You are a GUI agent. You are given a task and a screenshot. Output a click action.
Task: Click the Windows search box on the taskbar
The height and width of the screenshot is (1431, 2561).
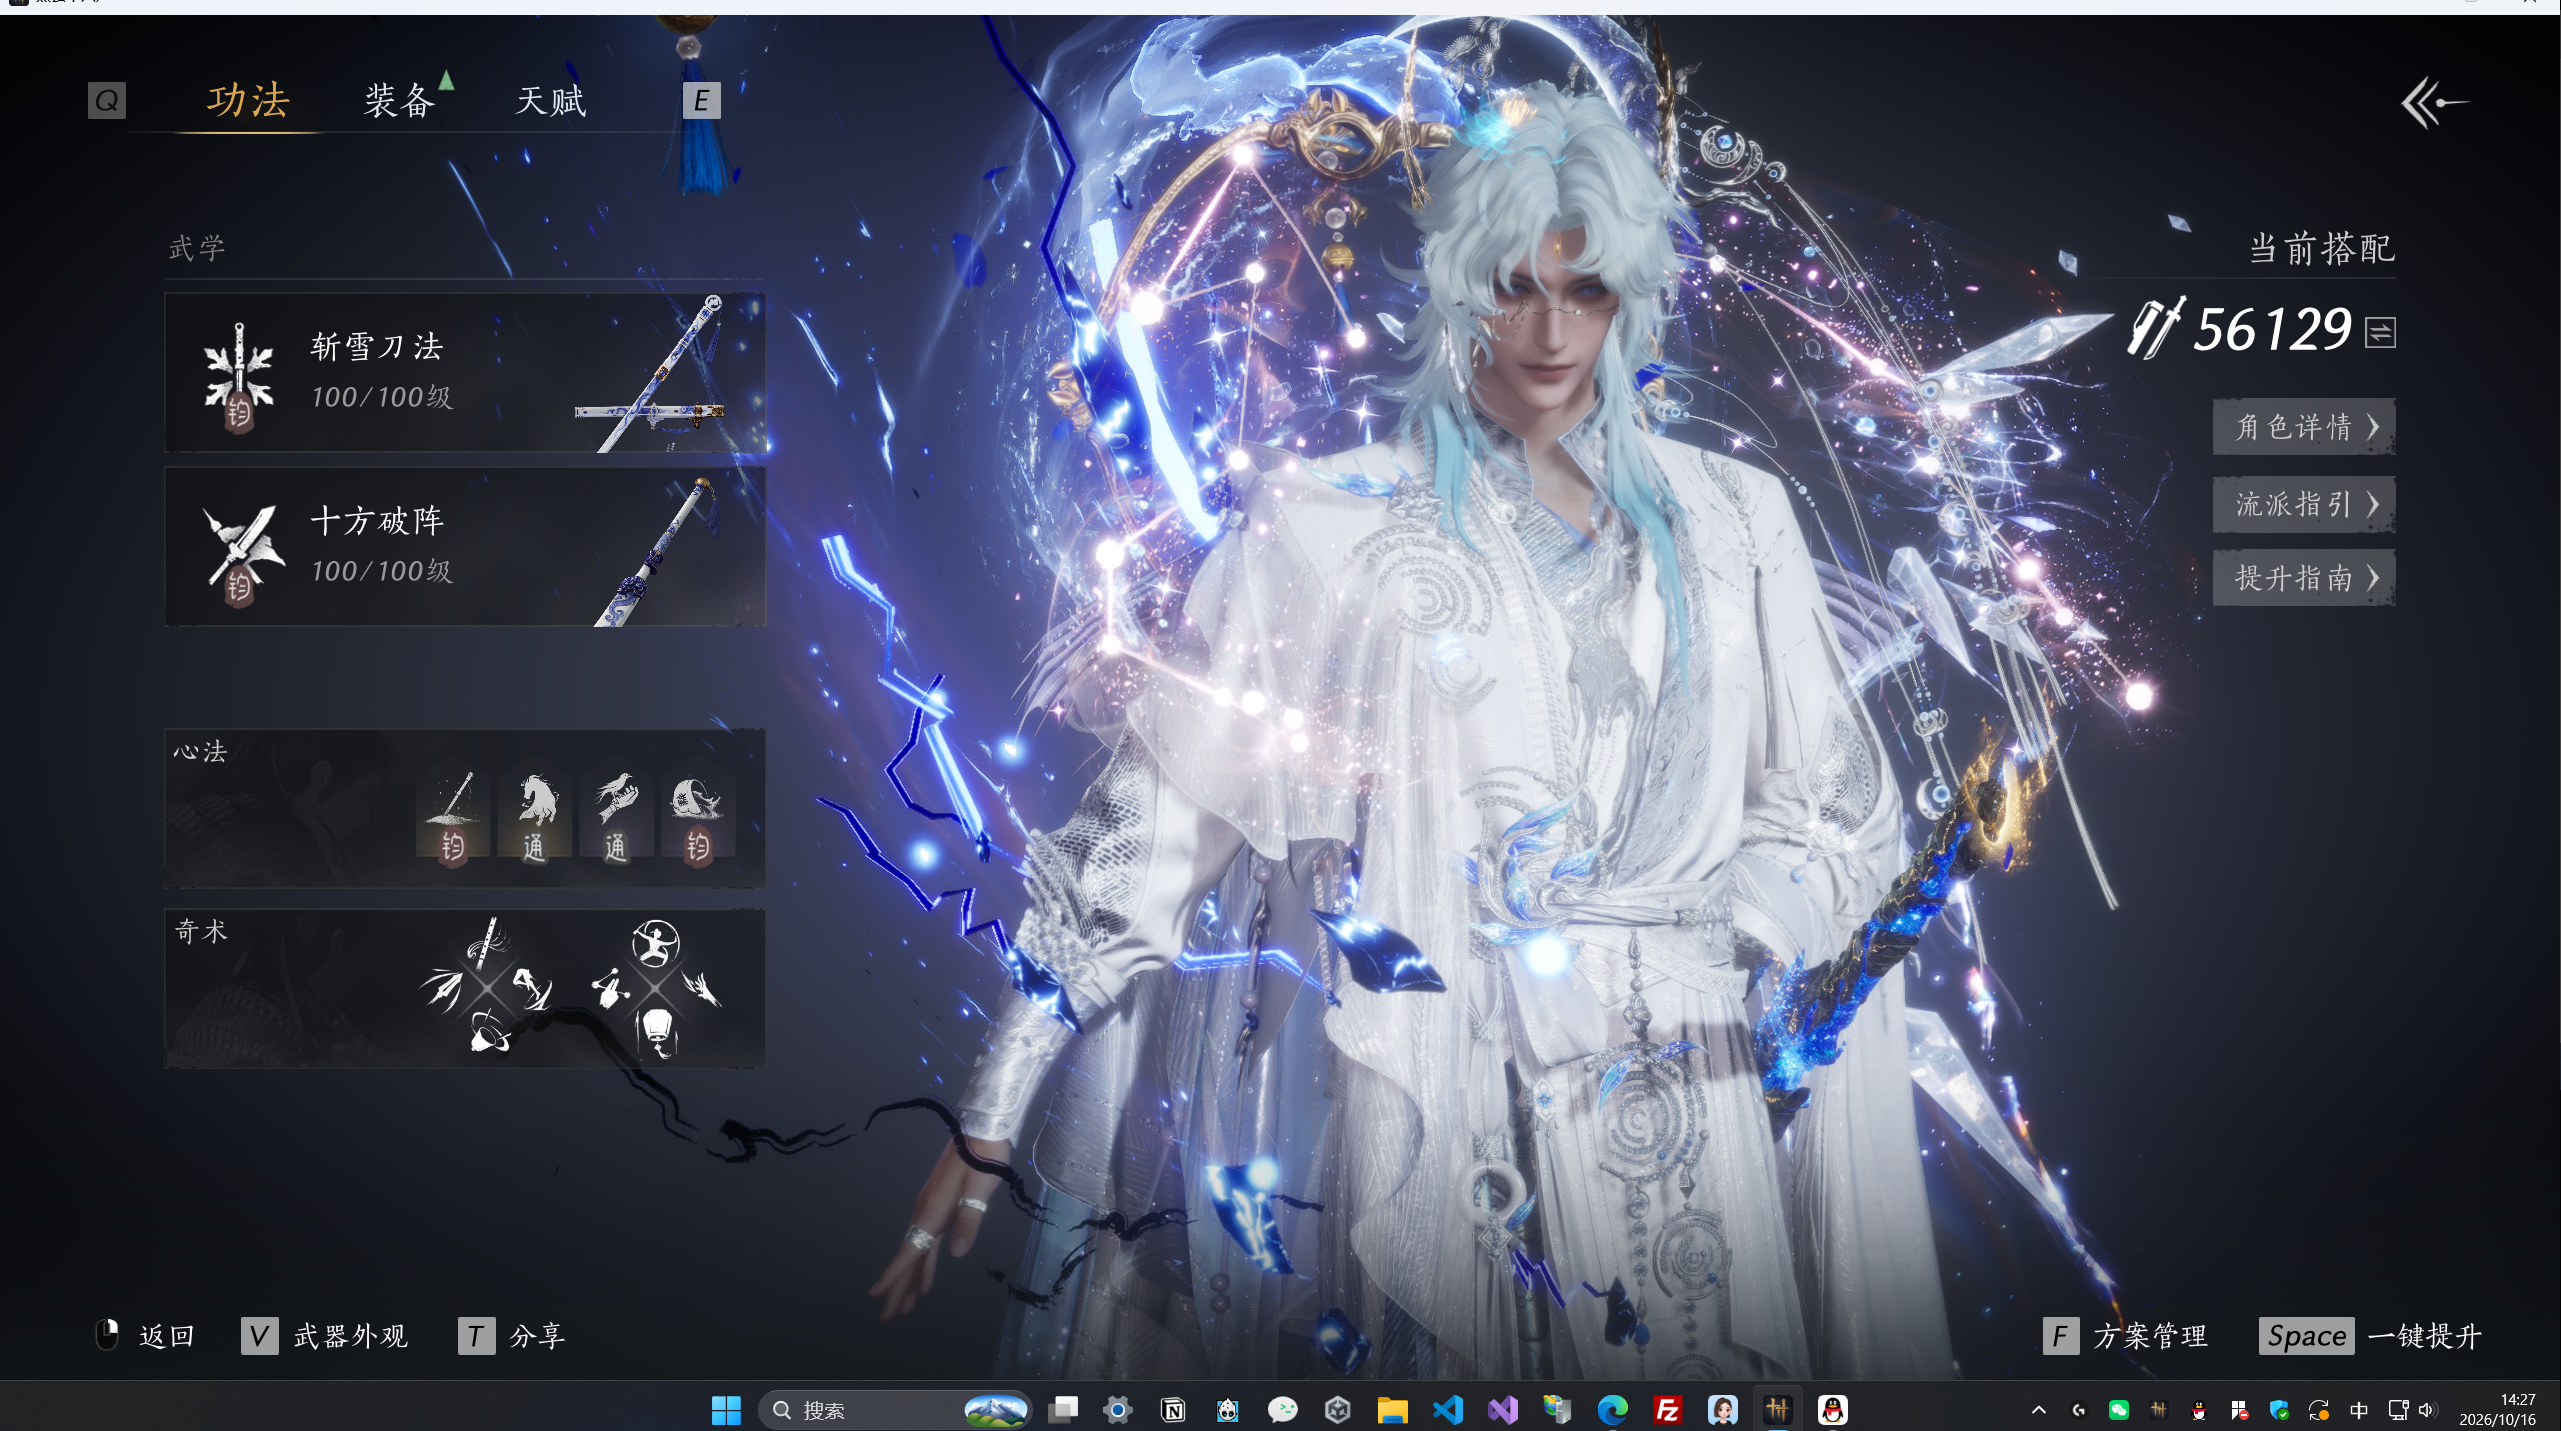coord(894,1410)
